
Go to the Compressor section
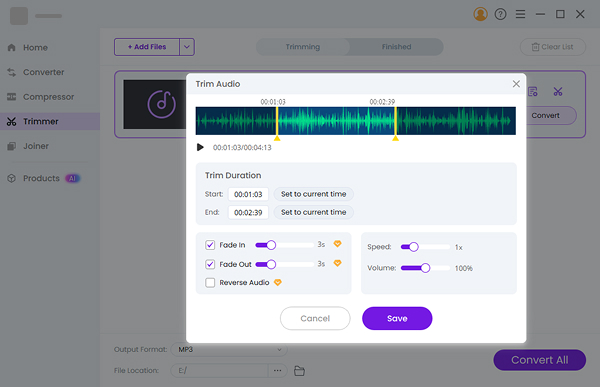coord(50,97)
